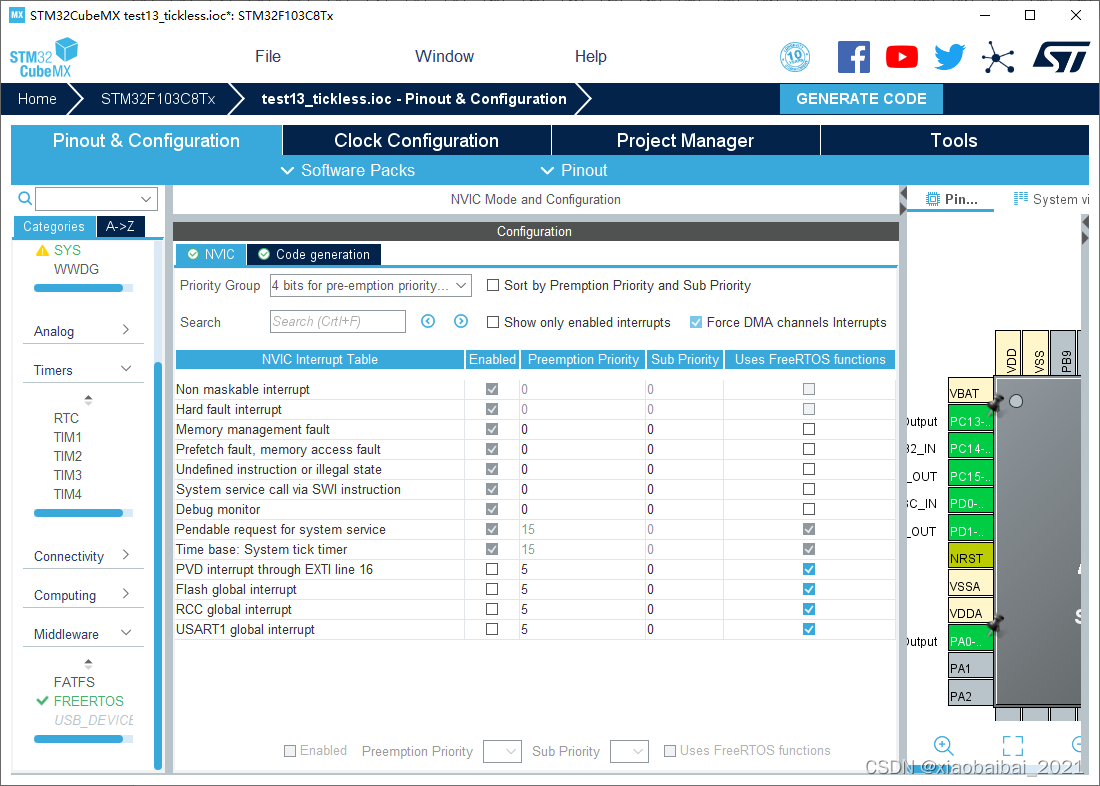The width and height of the screenshot is (1100, 786).
Task: Switch to the Clock Configuration tab
Action: click(x=417, y=140)
